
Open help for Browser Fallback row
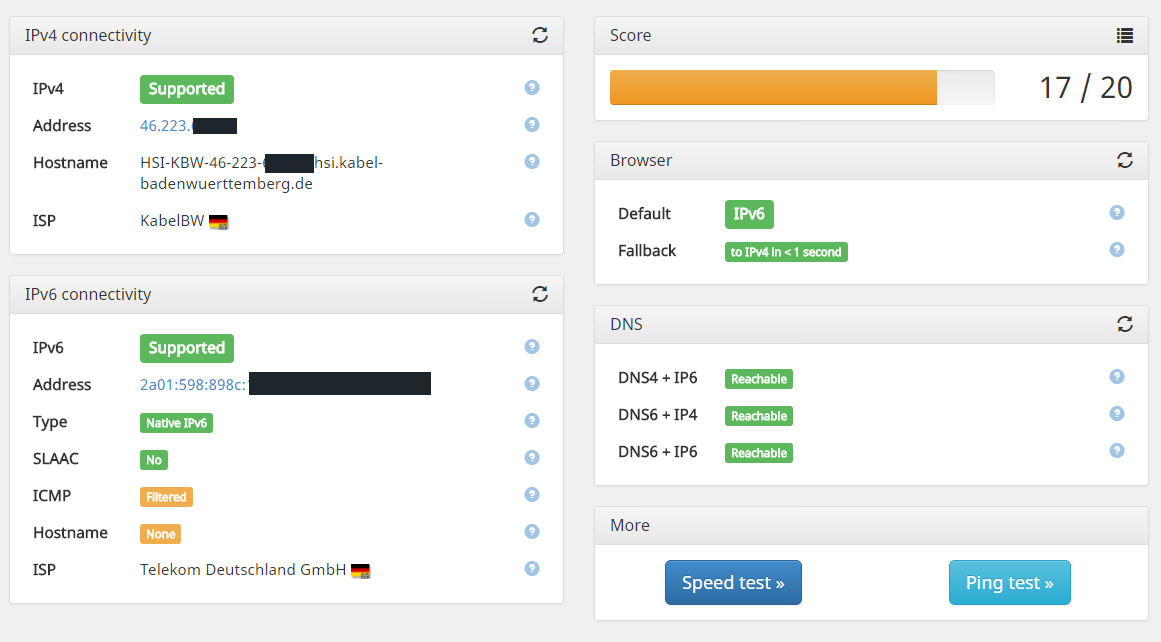[1117, 250]
